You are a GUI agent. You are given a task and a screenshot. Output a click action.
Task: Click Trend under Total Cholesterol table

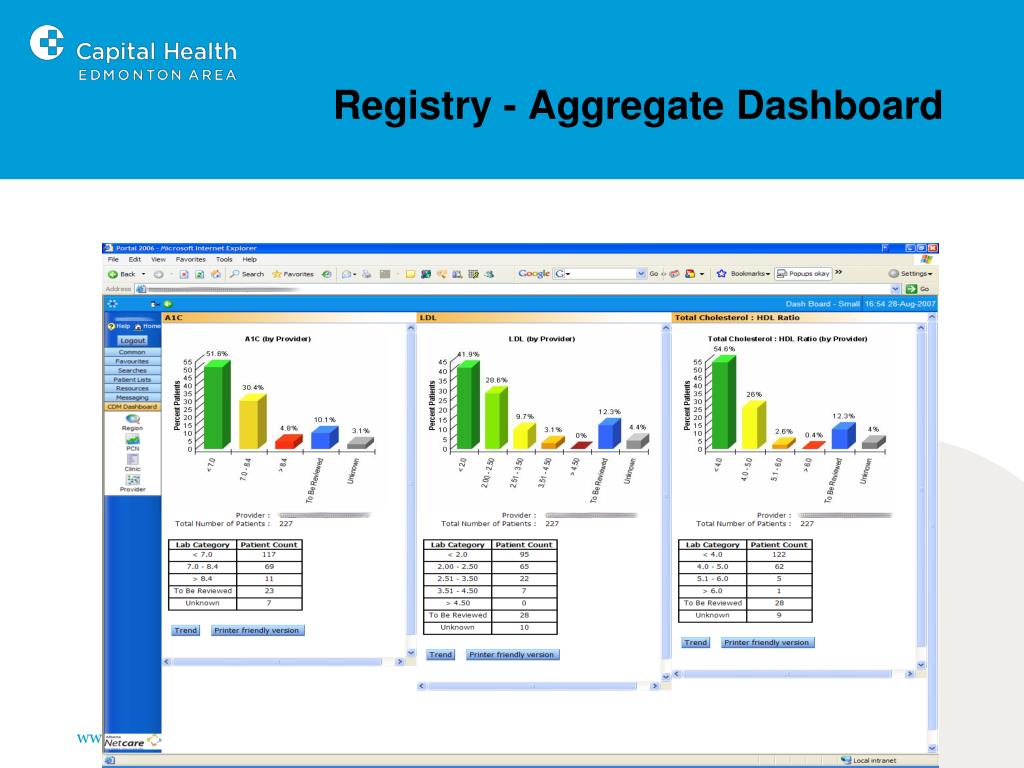(696, 643)
